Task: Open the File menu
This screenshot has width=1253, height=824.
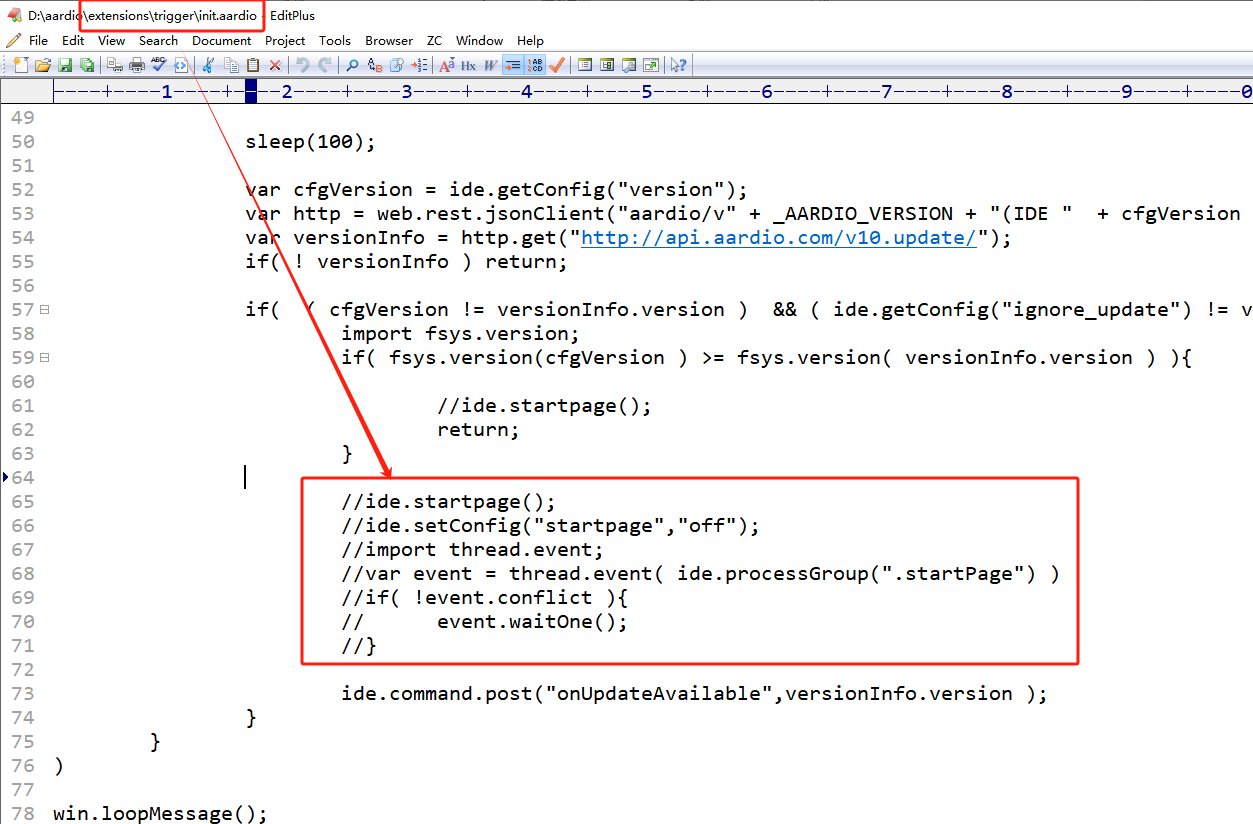Action: (x=38, y=41)
